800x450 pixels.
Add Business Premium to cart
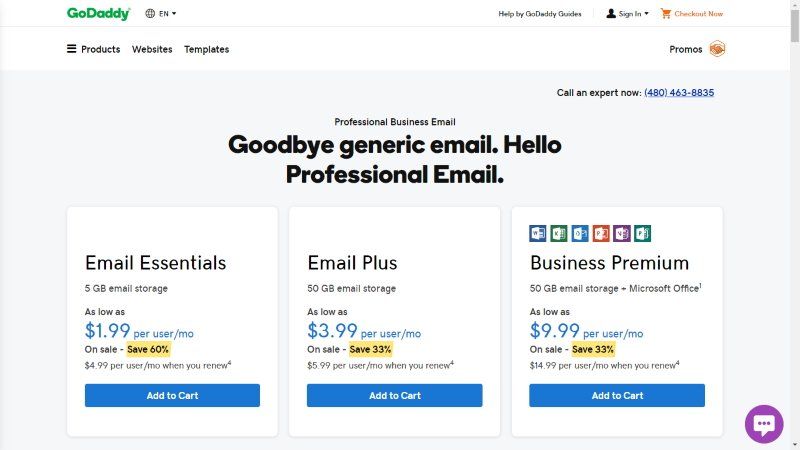pos(617,395)
